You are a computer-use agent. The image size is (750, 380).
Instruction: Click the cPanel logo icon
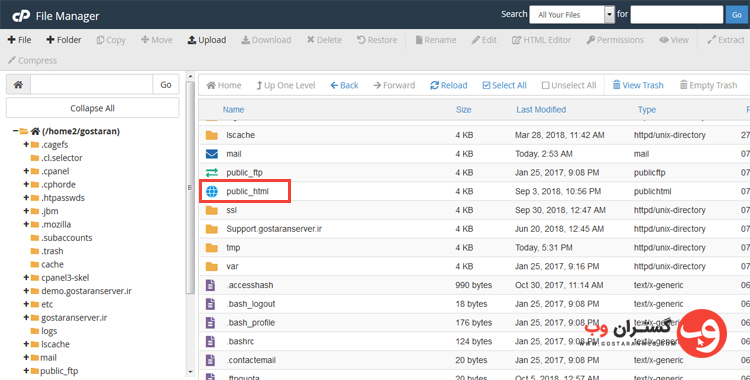(21, 16)
